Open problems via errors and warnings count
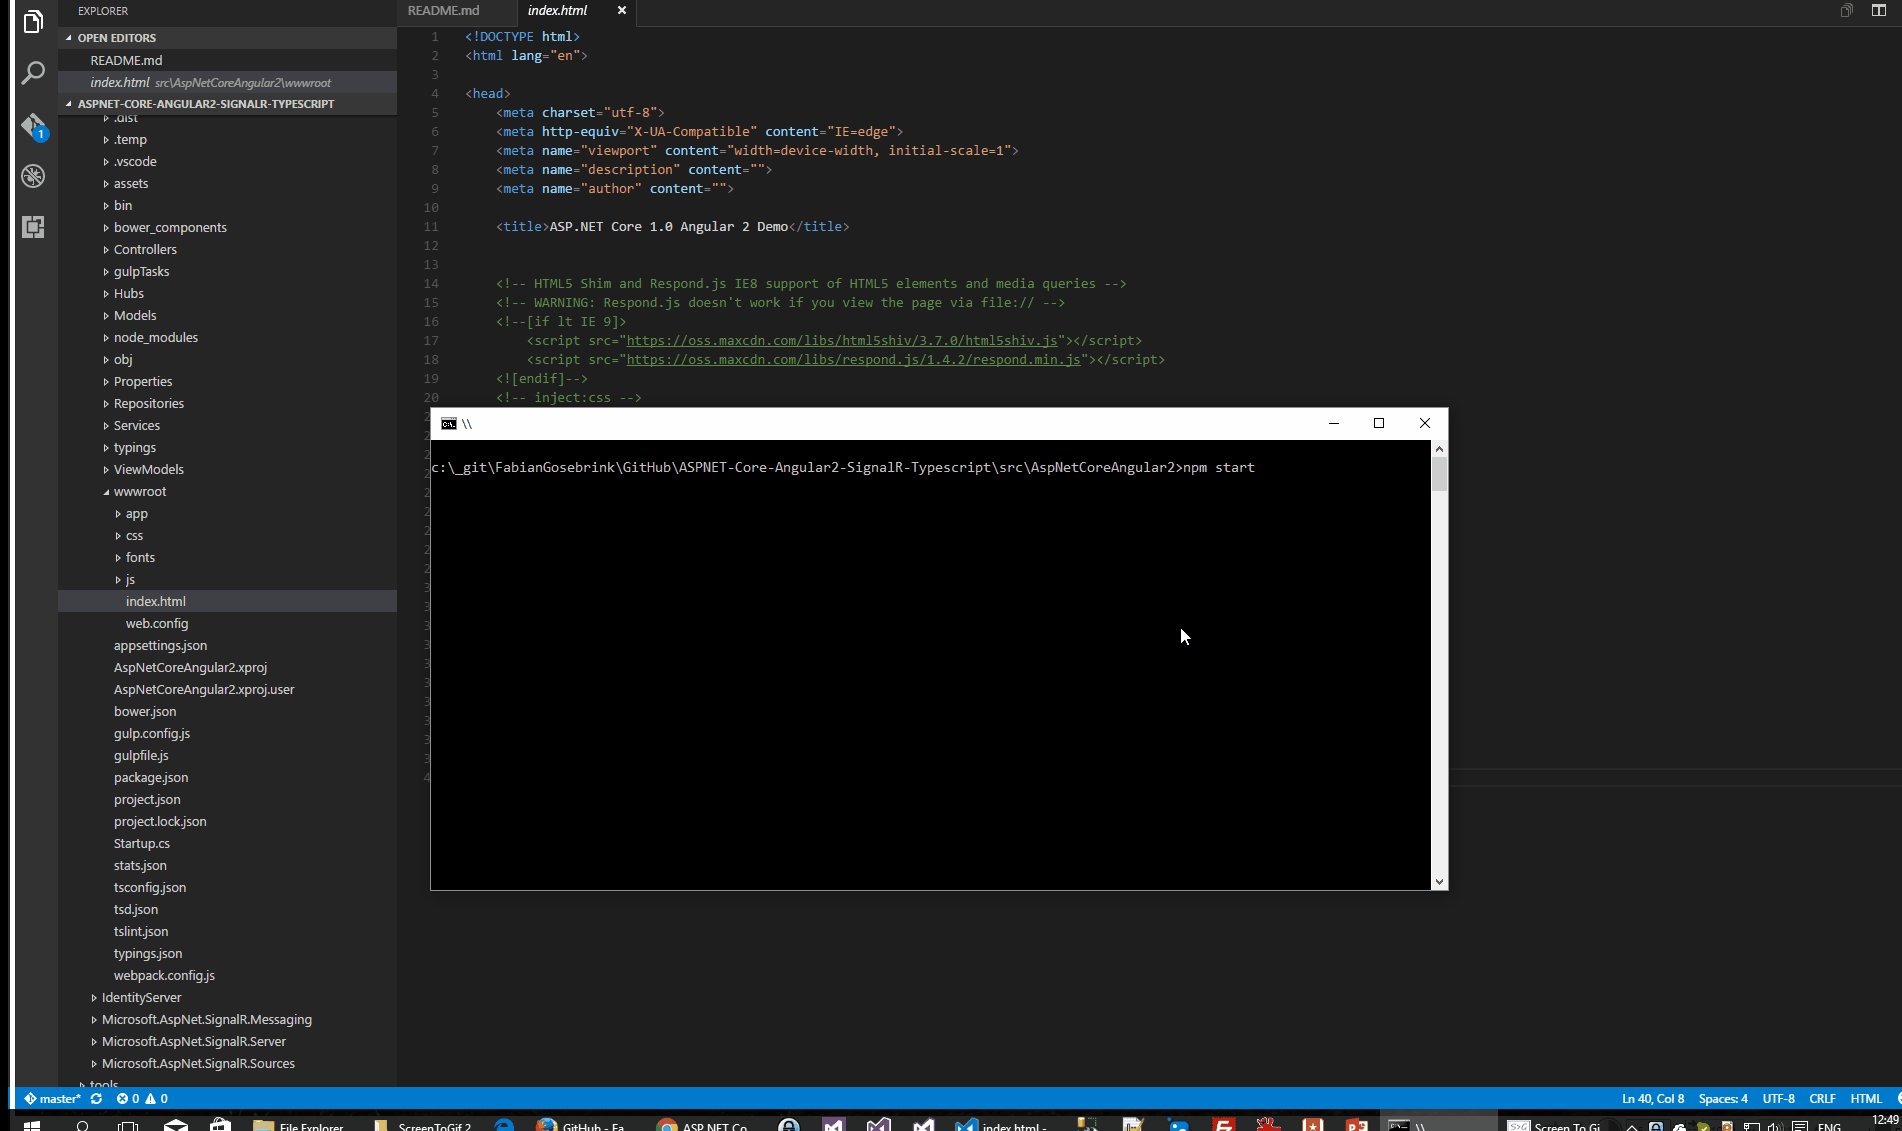The width and height of the screenshot is (1902, 1131). 142,1098
